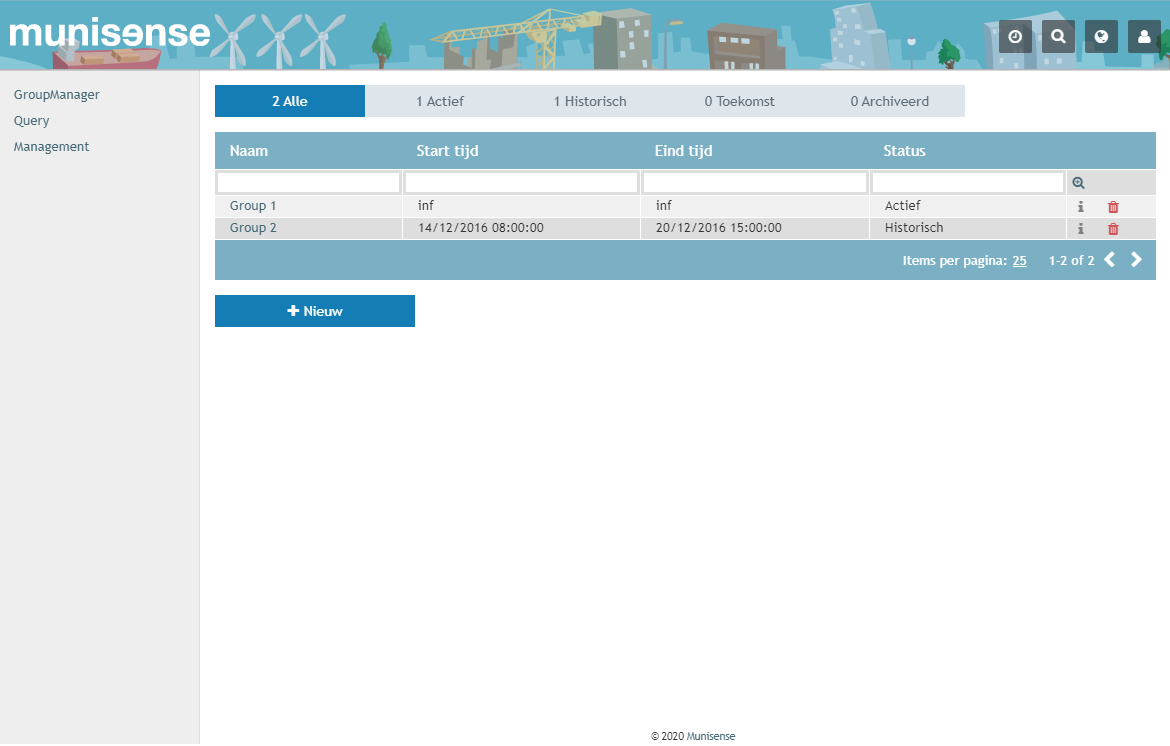Go to previous page with left chevron
This screenshot has width=1170, height=746.
(1109, 259)
